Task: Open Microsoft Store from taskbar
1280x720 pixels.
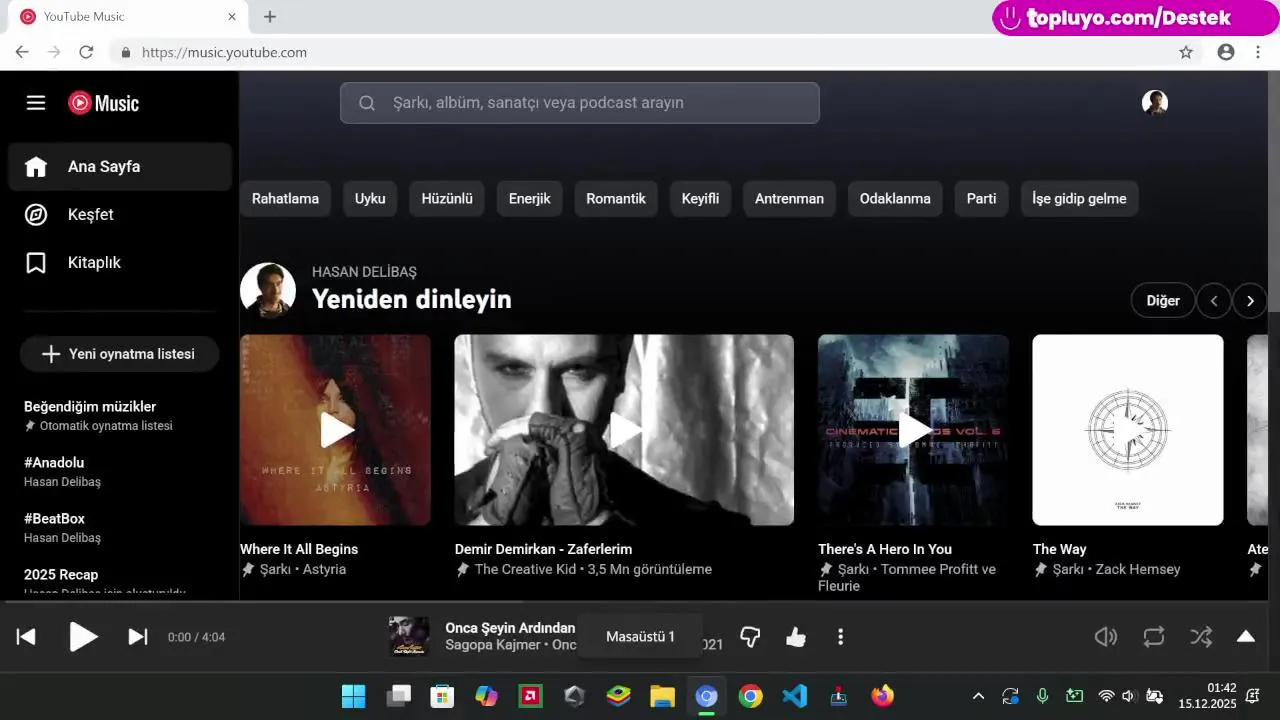Action: [x=442, y=696]
